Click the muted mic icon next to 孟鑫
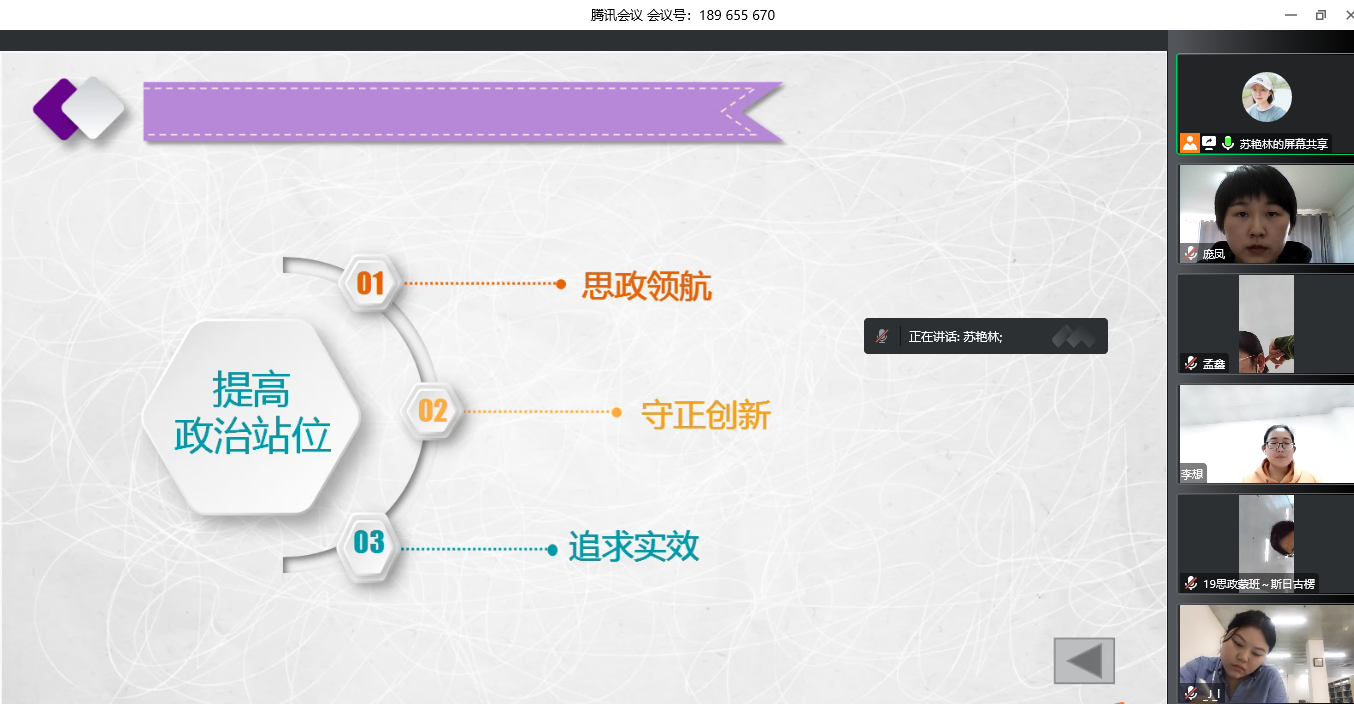Image resolution: width=1354 pixels, height=704 pixels. click(x=1191, y=363)
